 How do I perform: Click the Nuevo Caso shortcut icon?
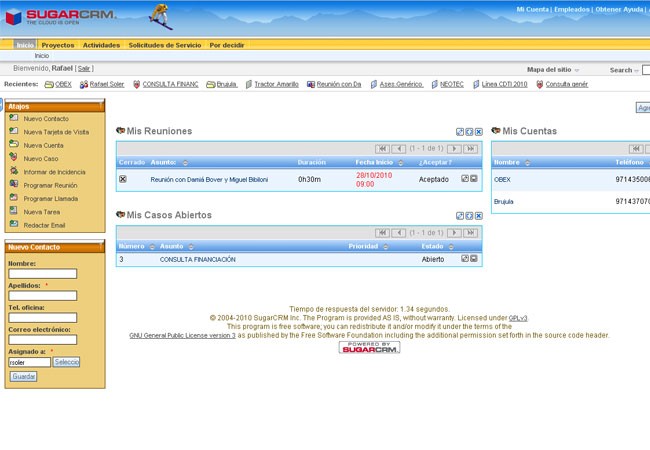(x=14, y=158)
